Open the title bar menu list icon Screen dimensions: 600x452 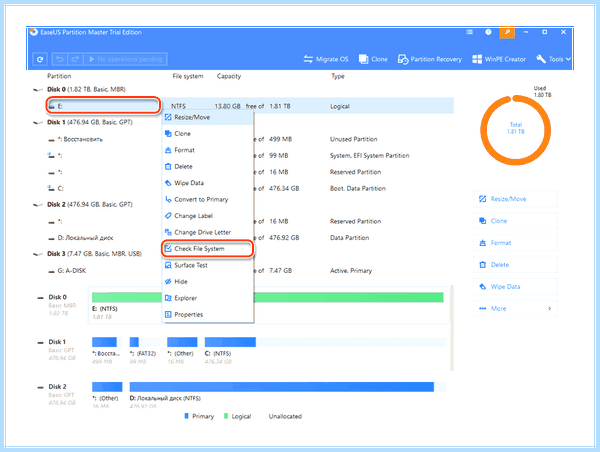(x=470, y=32)
